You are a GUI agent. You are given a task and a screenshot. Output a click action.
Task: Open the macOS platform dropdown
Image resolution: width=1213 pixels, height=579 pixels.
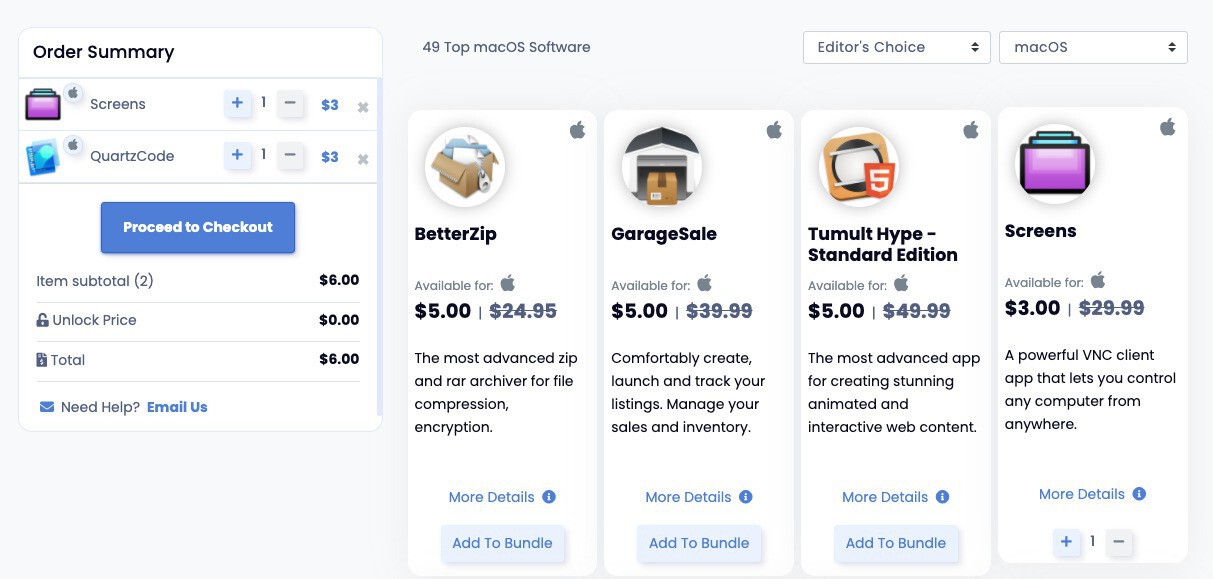pos(1093,47)
